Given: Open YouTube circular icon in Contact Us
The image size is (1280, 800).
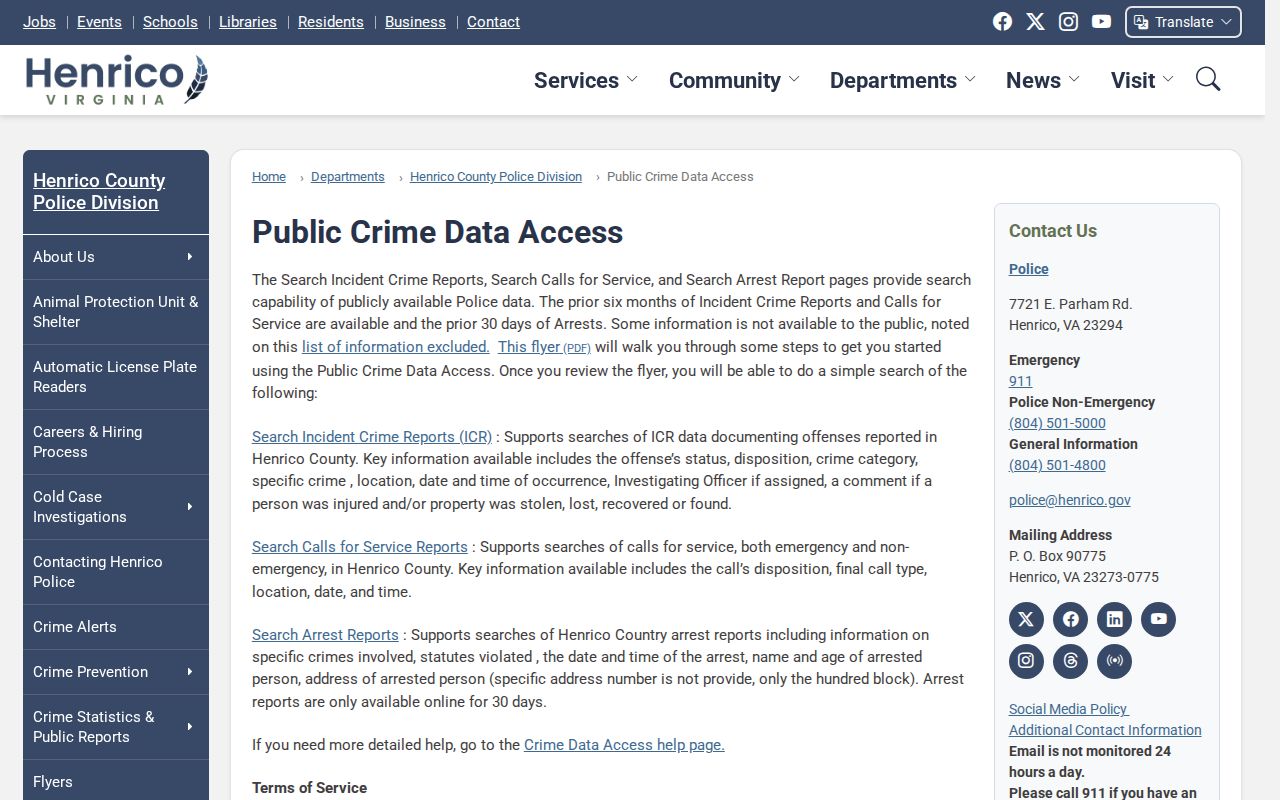Looking at the screenshot, I should tap(1158, 619).
